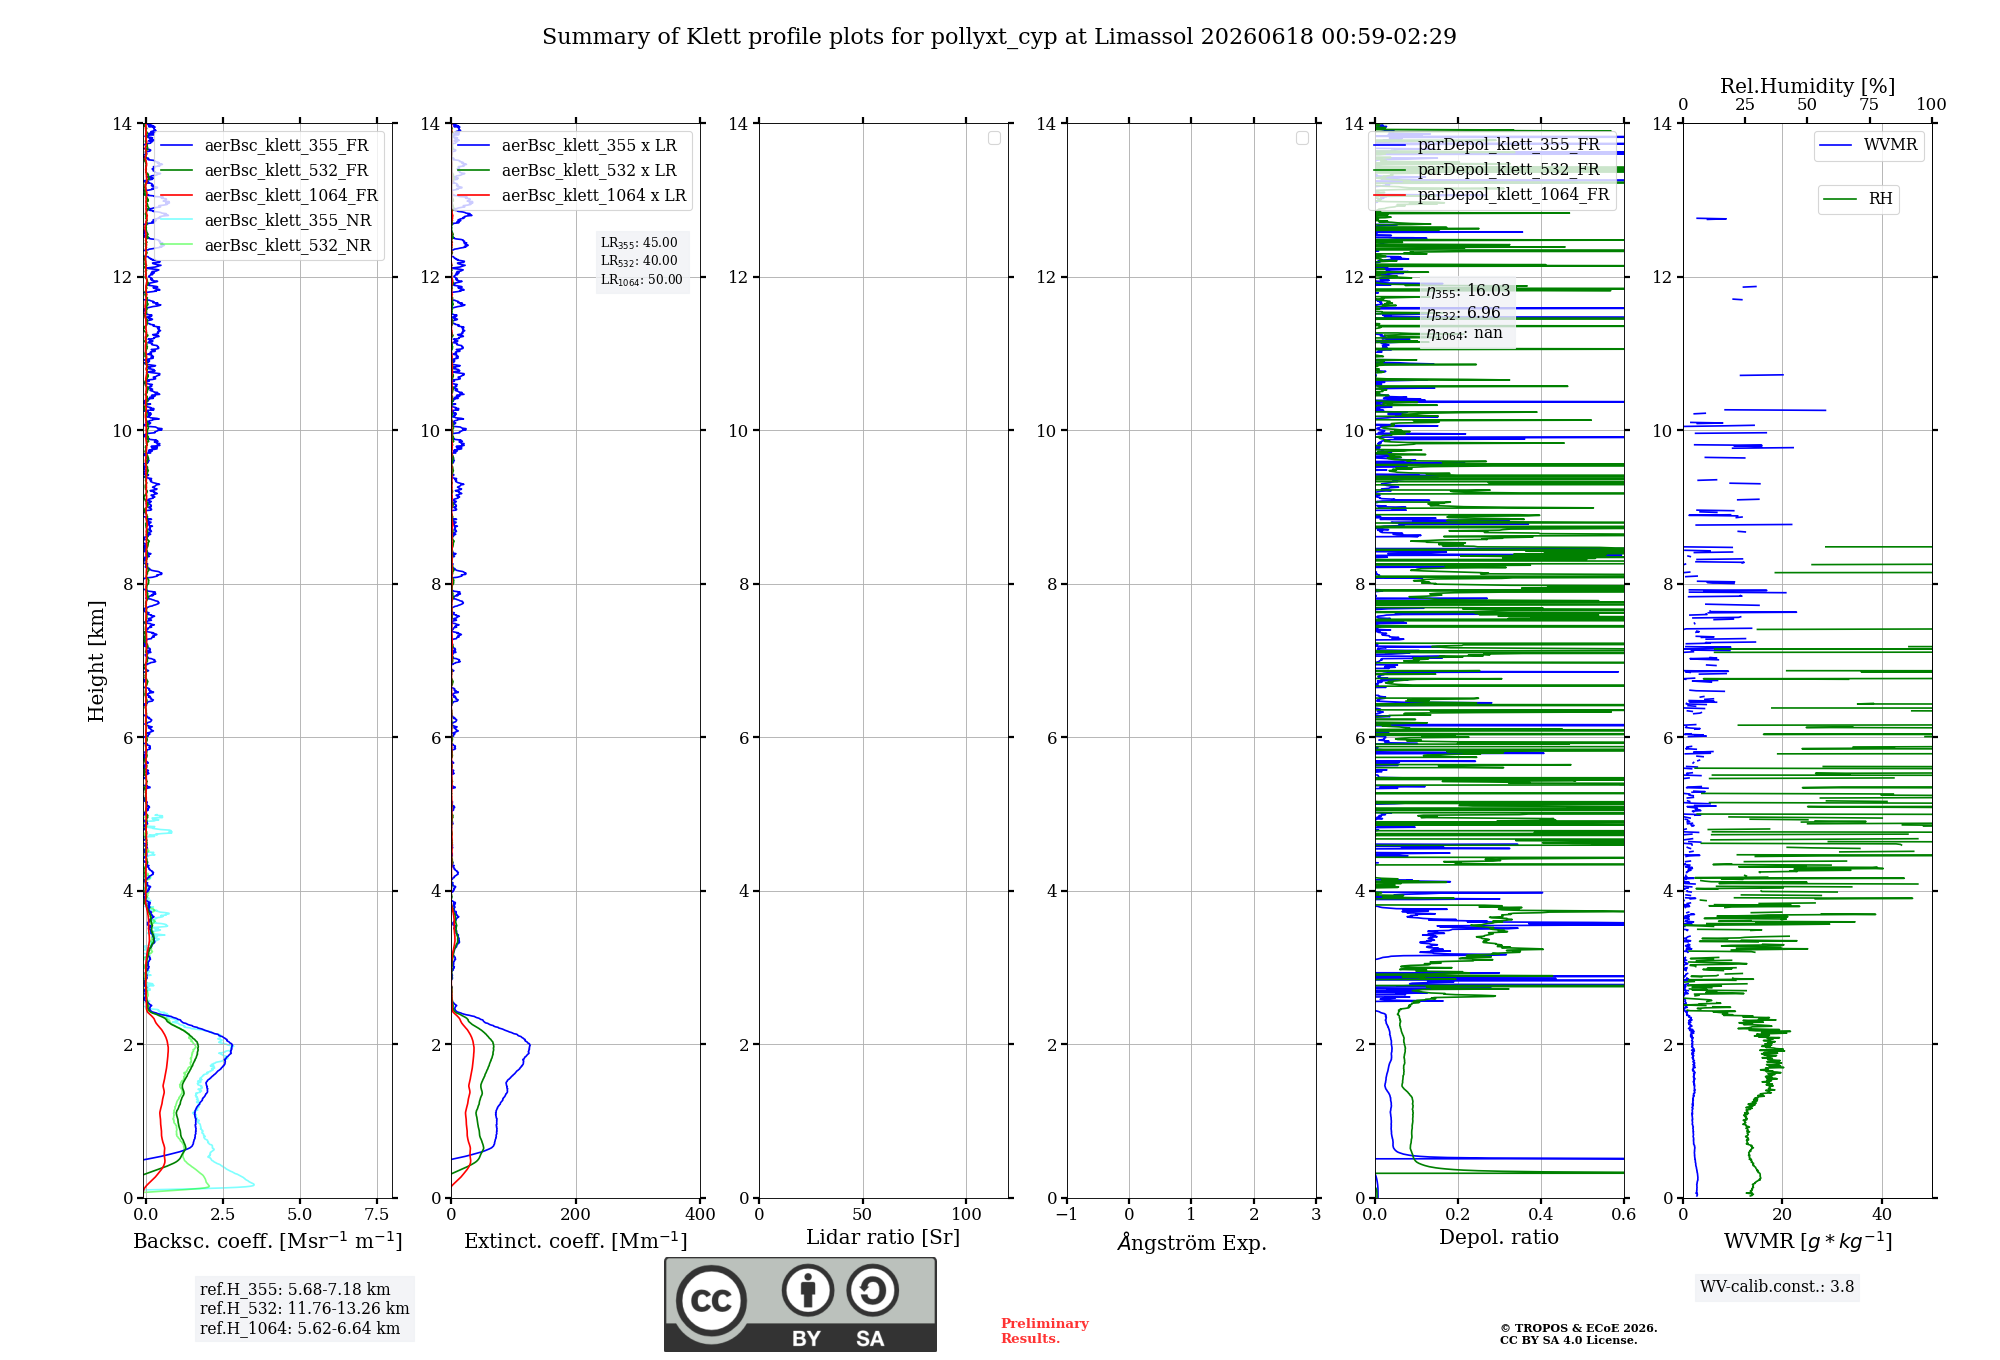
Task: Click the Height [km] axis label
Action: coord(96,661)
